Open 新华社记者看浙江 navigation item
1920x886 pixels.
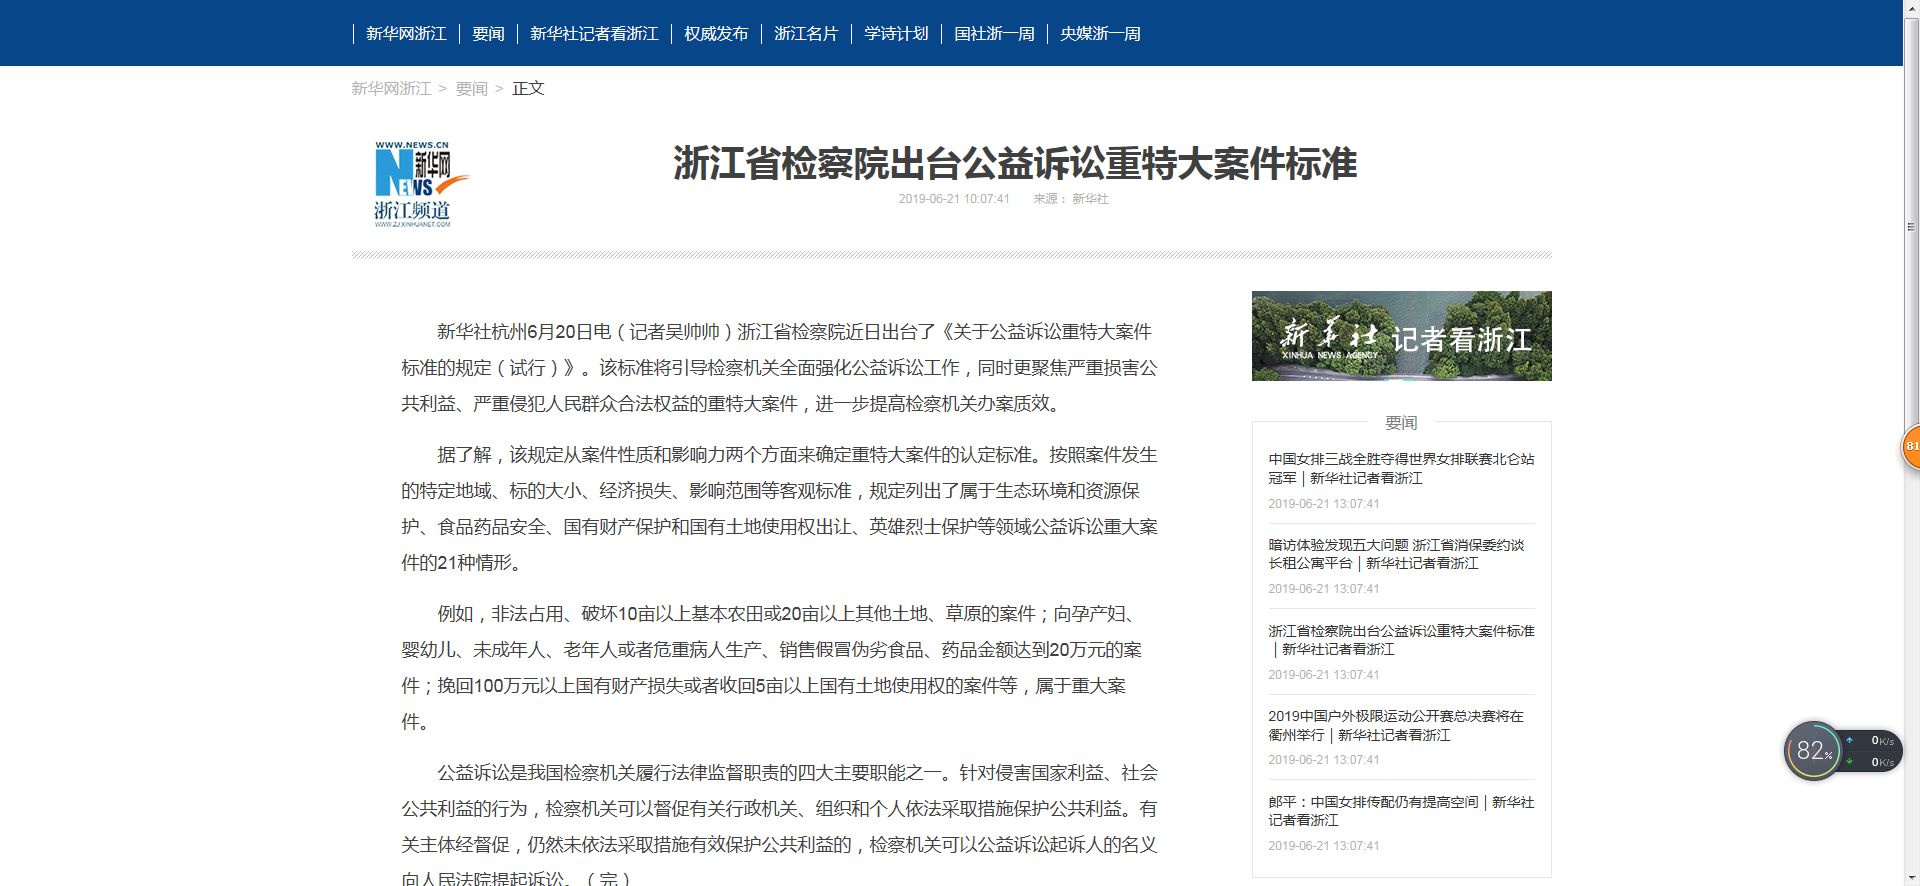594,34
